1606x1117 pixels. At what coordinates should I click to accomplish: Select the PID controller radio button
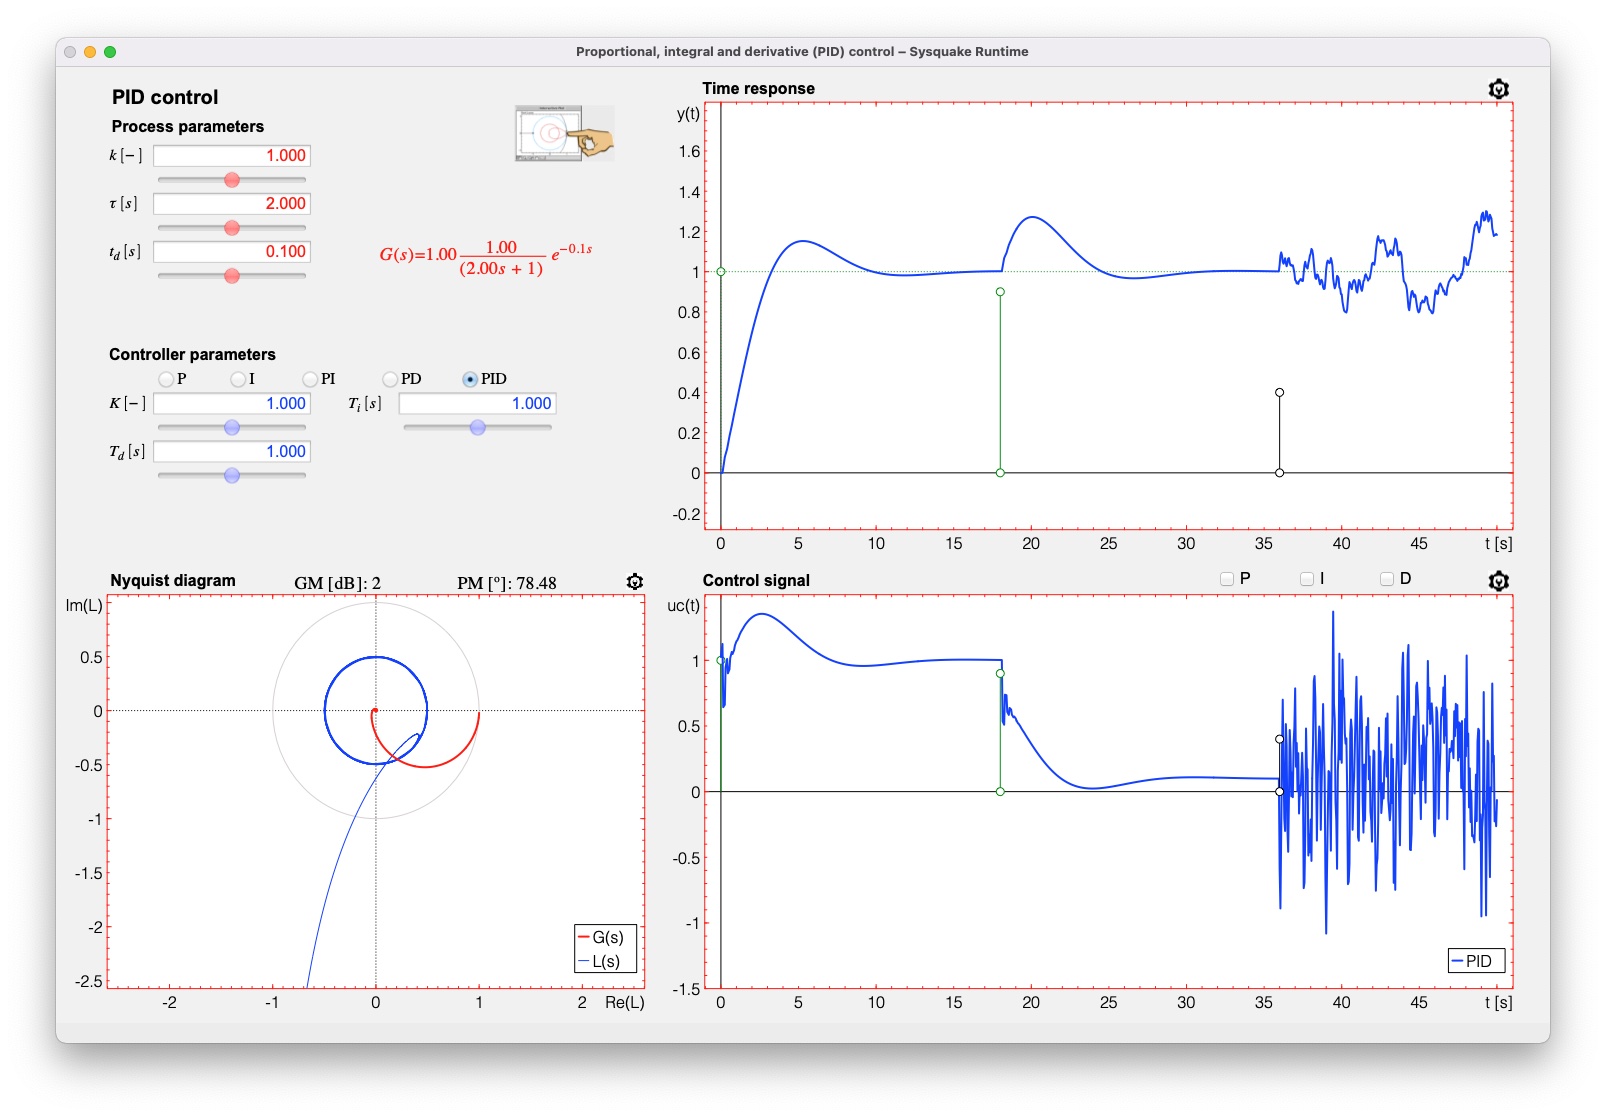[x=470, y=379]
